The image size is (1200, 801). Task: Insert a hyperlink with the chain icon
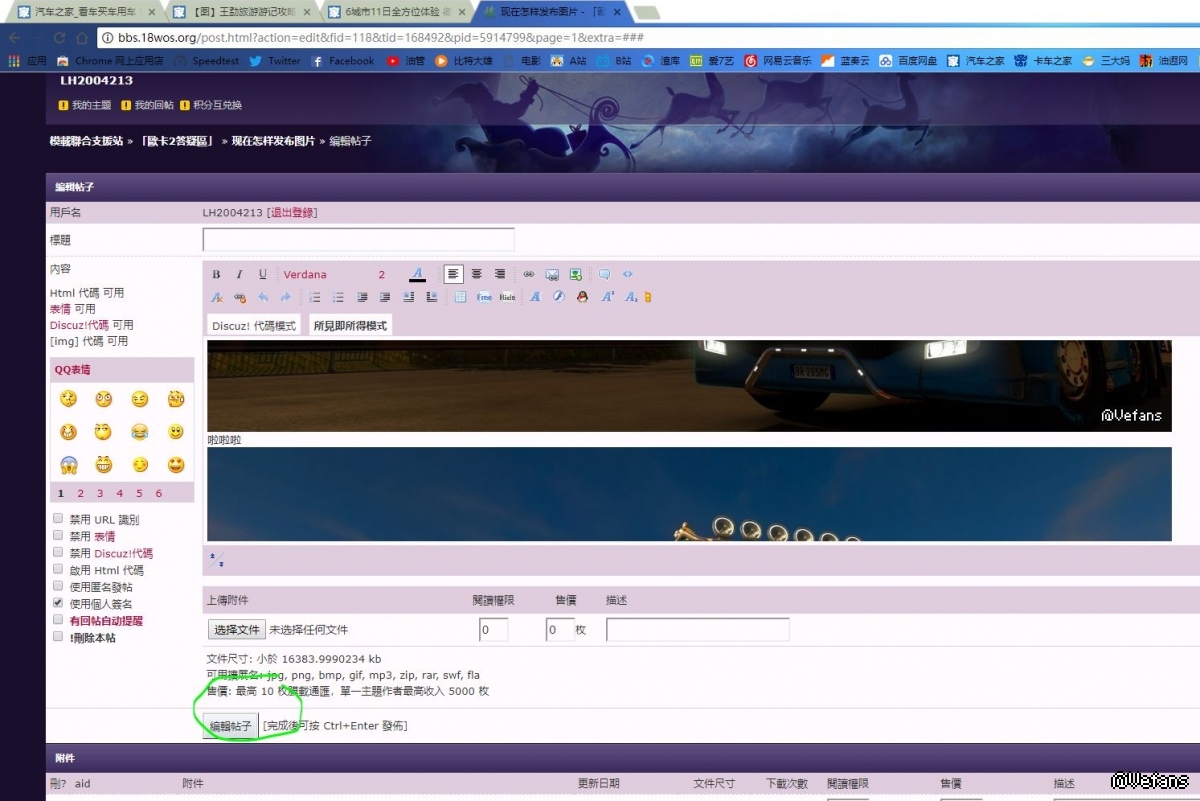(x=529, y=275)
